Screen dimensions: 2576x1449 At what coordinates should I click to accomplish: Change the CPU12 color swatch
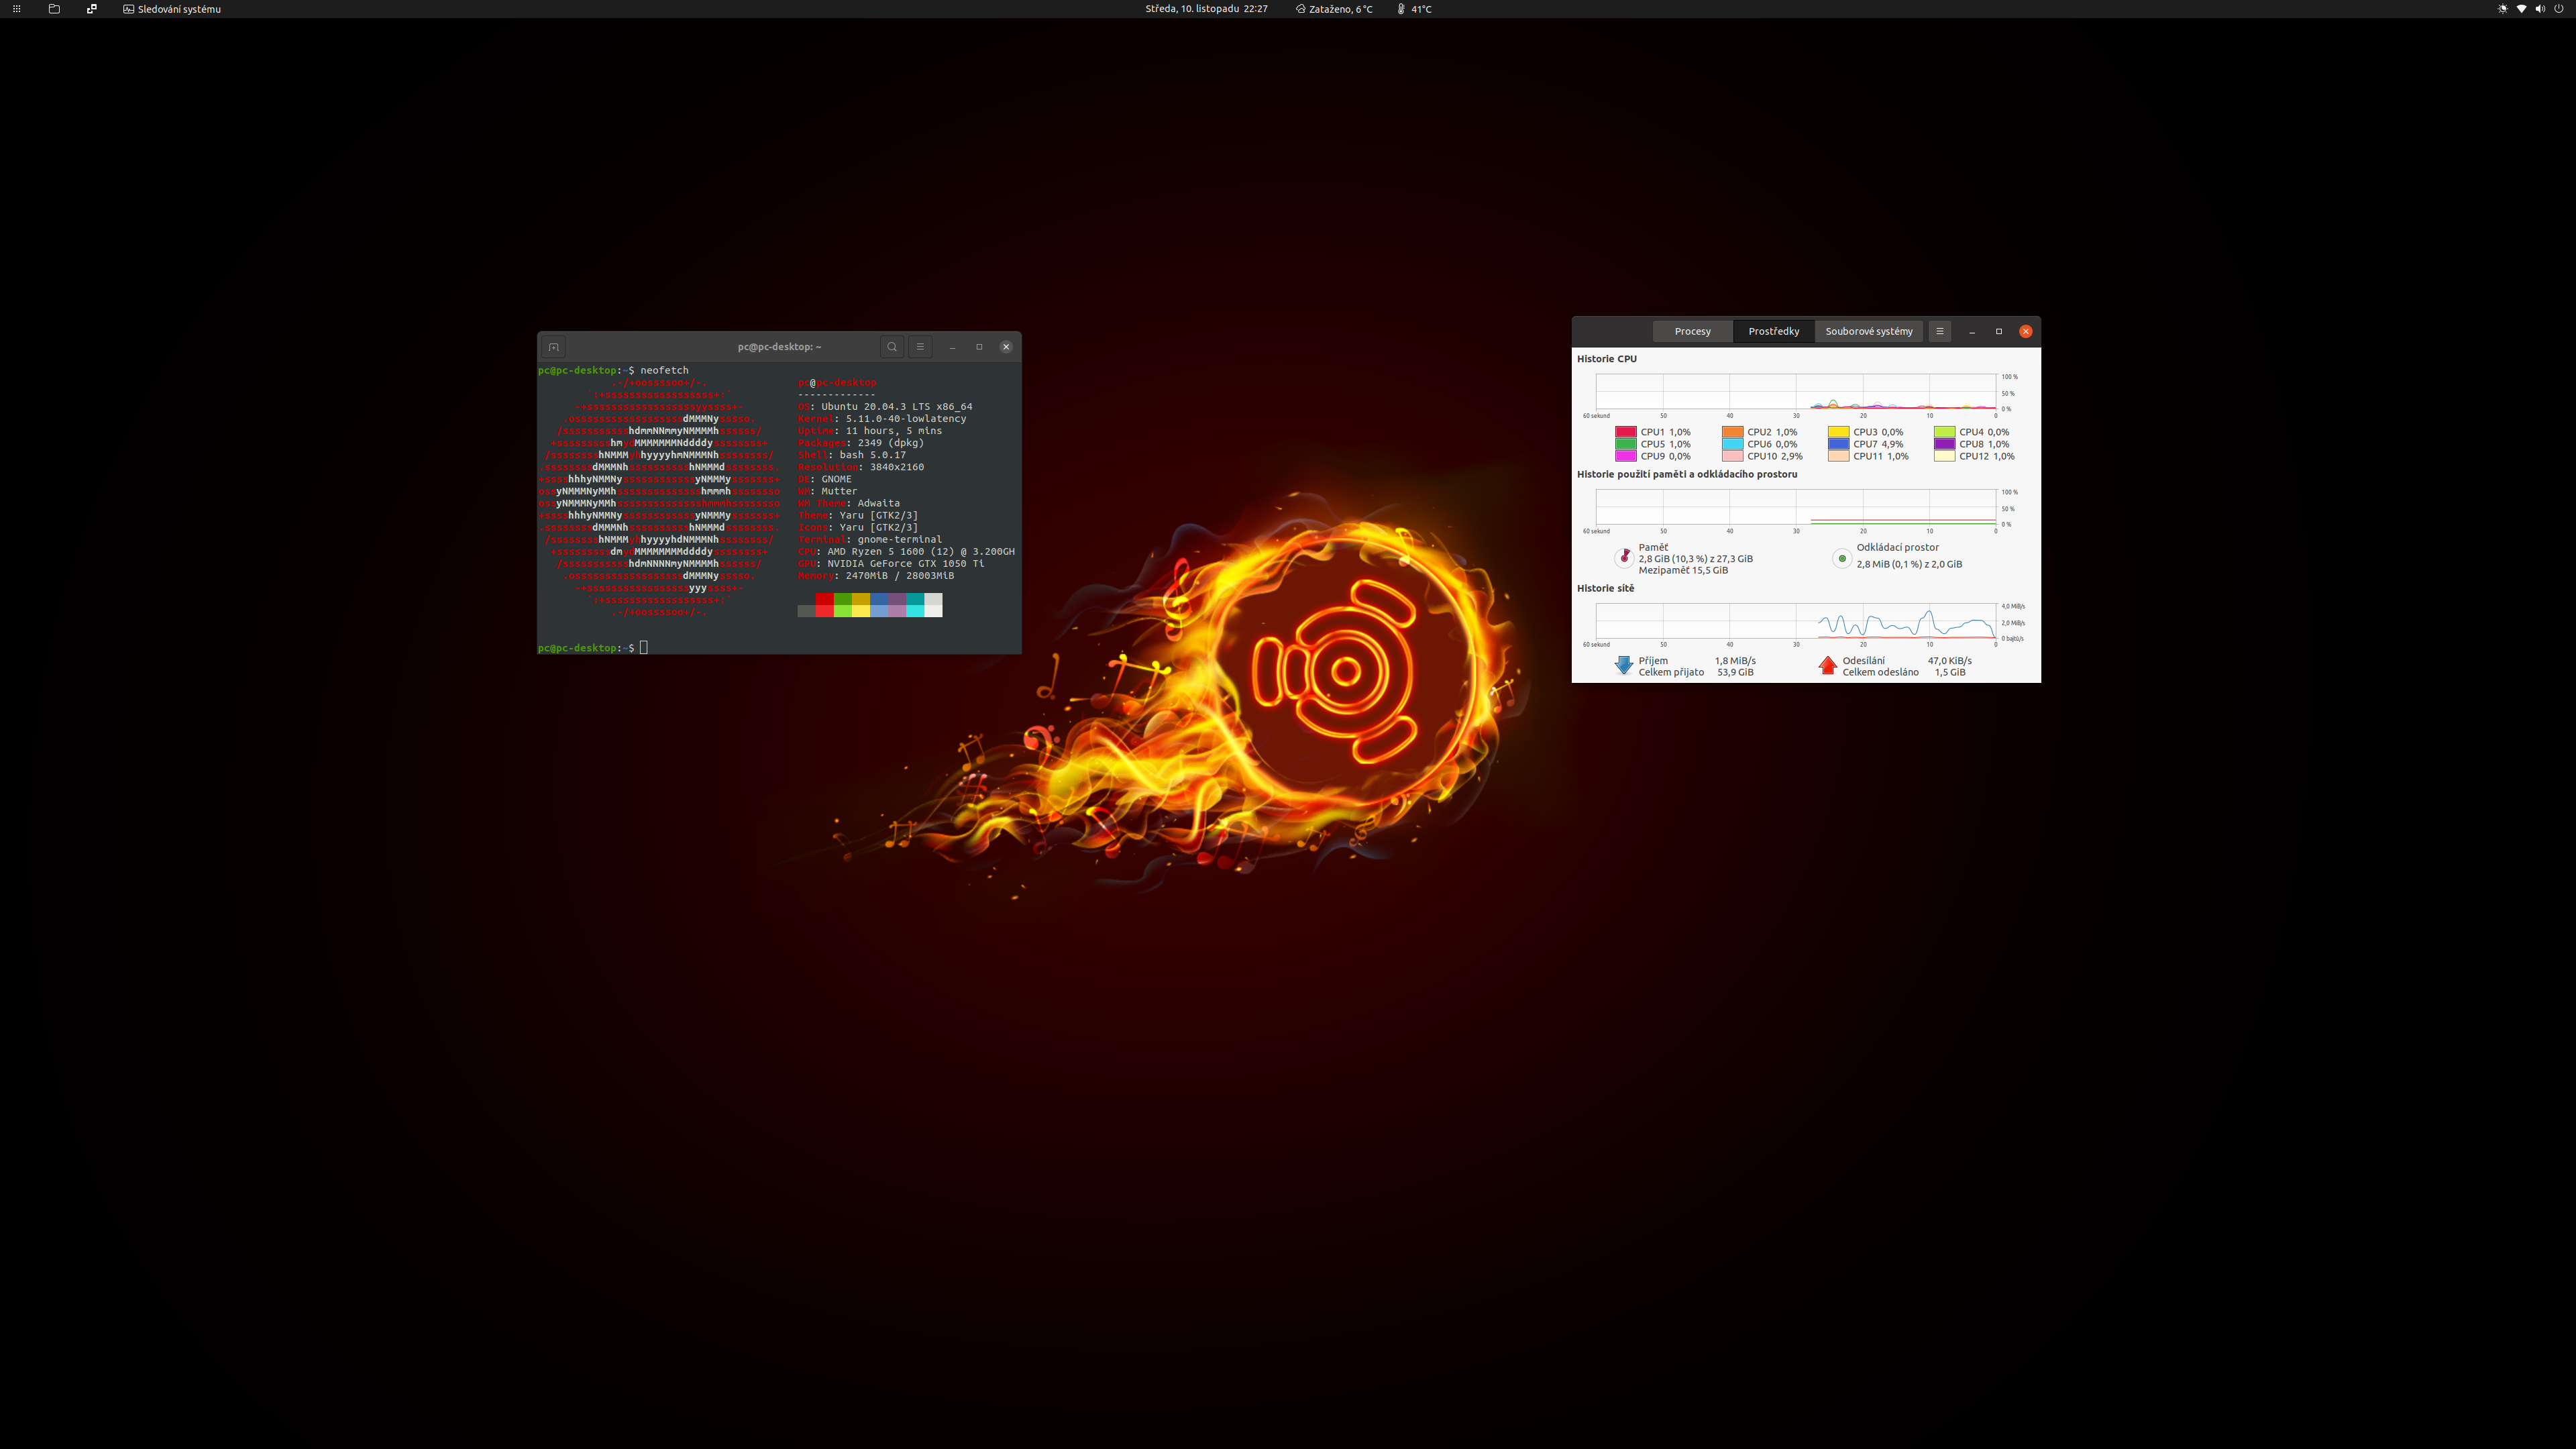(x=1944, y=456)
